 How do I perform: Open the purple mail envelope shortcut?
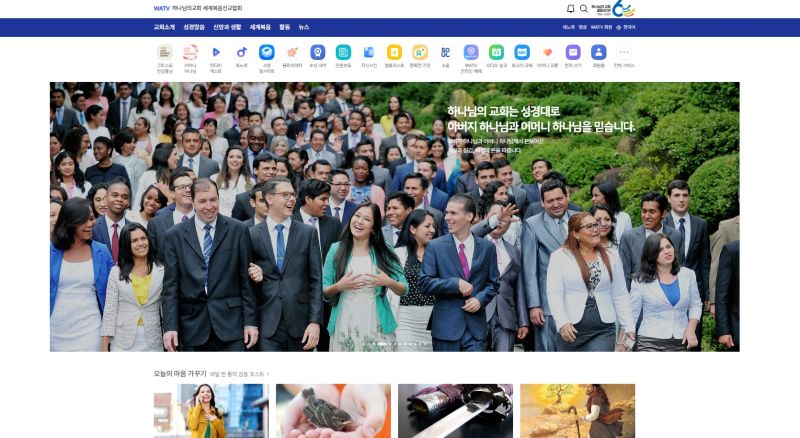pyautogui.click(x=573, y=52)
